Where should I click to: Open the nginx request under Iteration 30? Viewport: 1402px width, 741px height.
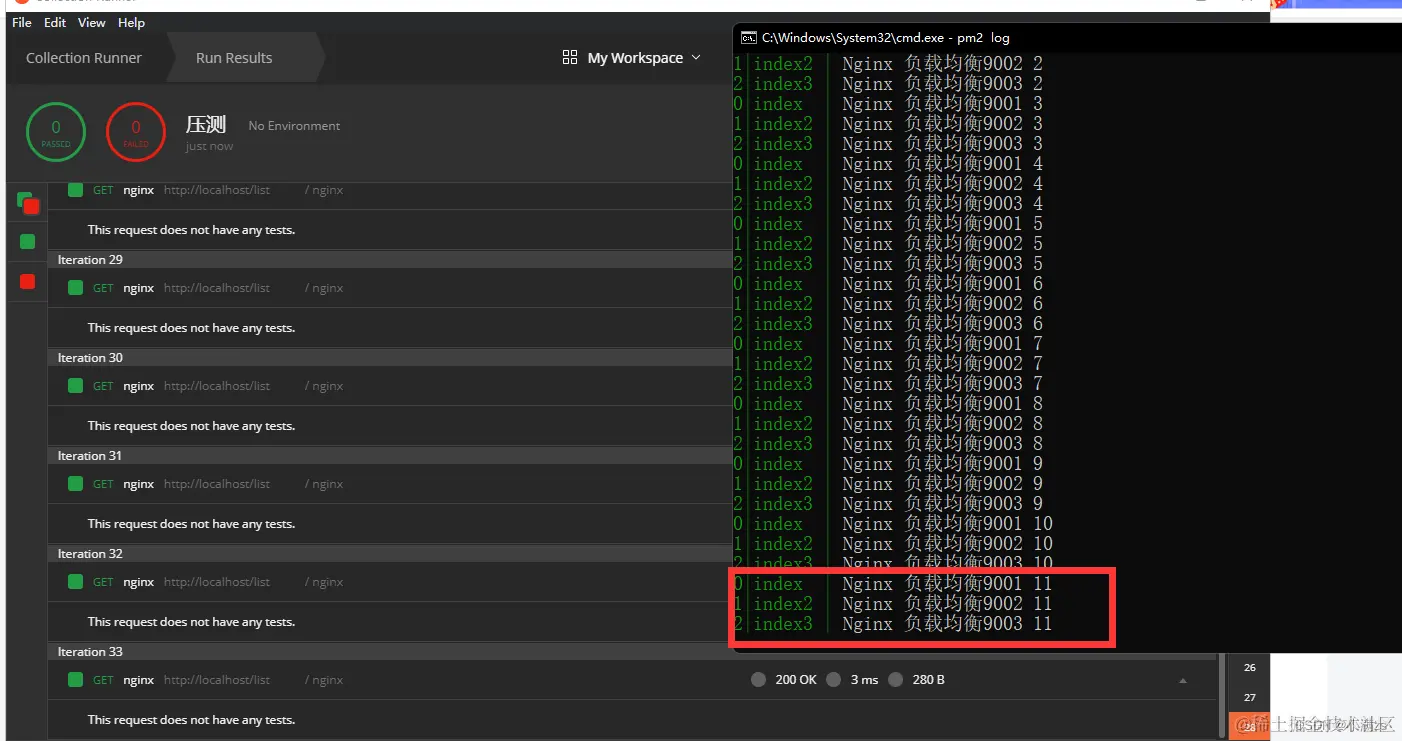pos(139,386)
